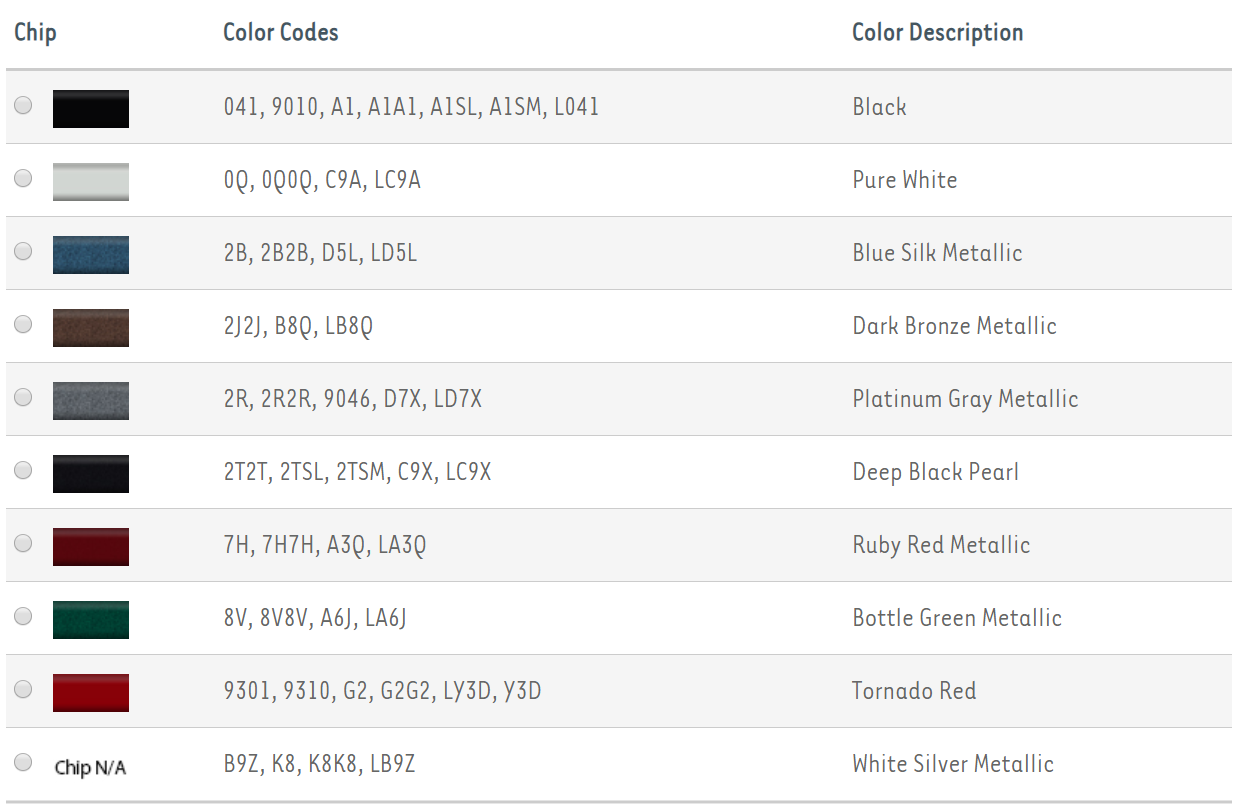Select Dark Bronze Metallic radio option
The height and width of the screenshot is (810, 1237).
(x=23, y=324)
